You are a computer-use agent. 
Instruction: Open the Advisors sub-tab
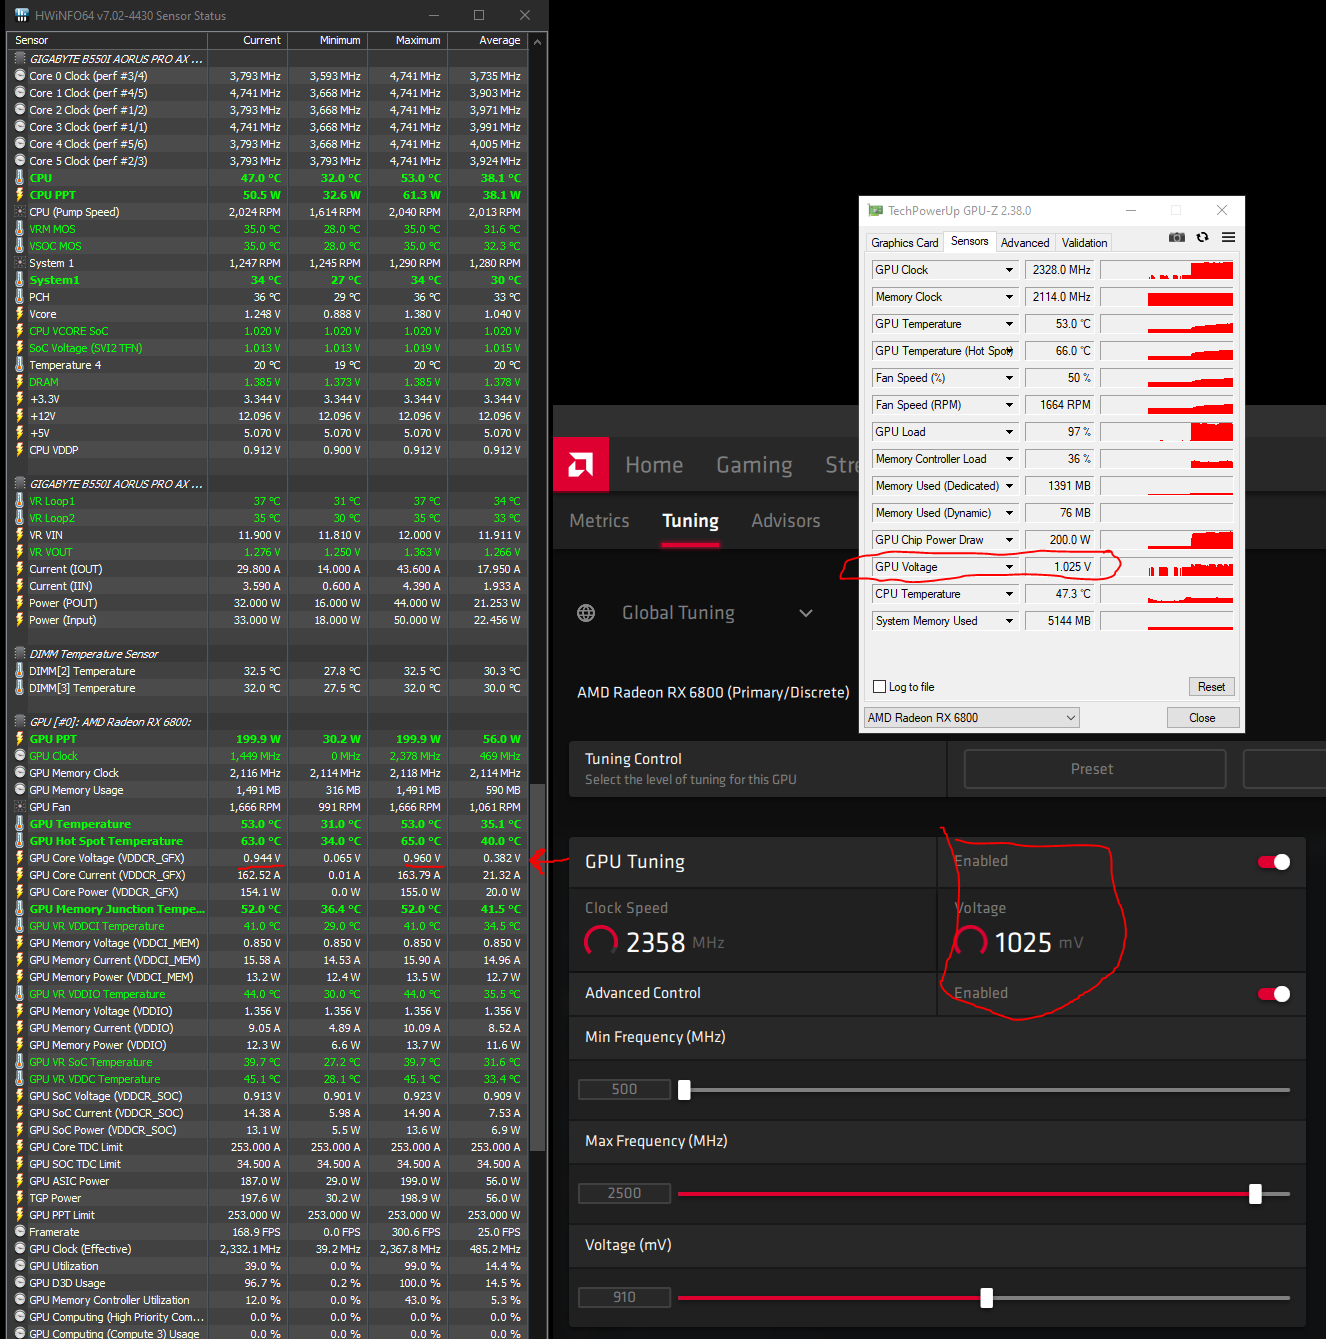click(786, 521)
